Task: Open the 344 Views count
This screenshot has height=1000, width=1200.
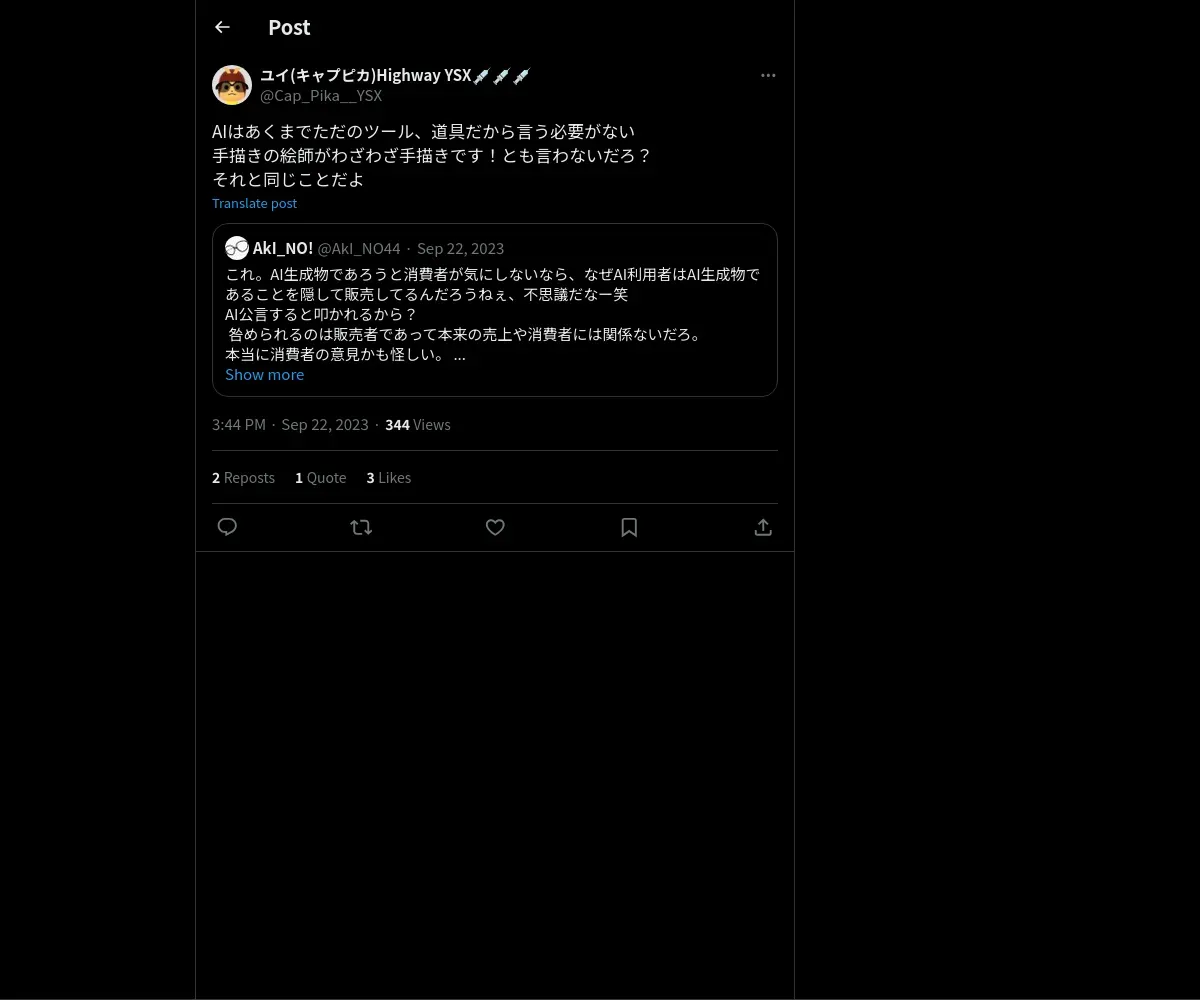Action: click(418, 425)
